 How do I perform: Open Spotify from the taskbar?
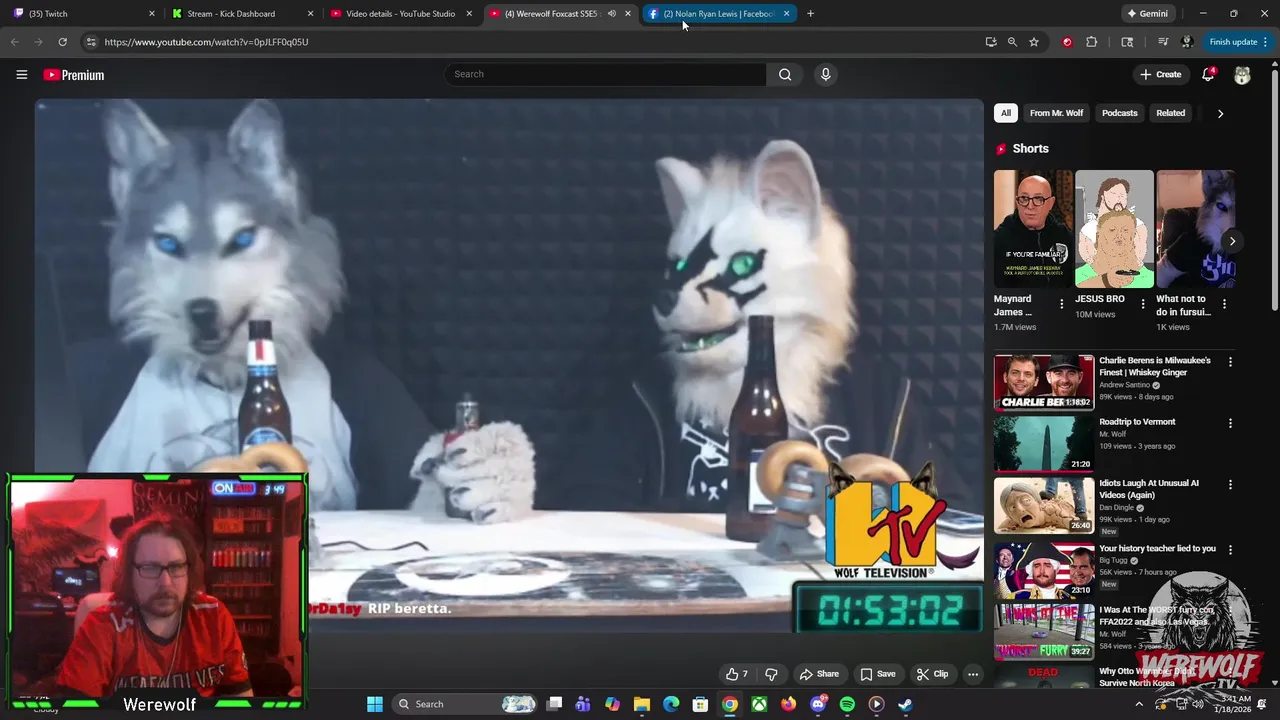pos(847,704)
